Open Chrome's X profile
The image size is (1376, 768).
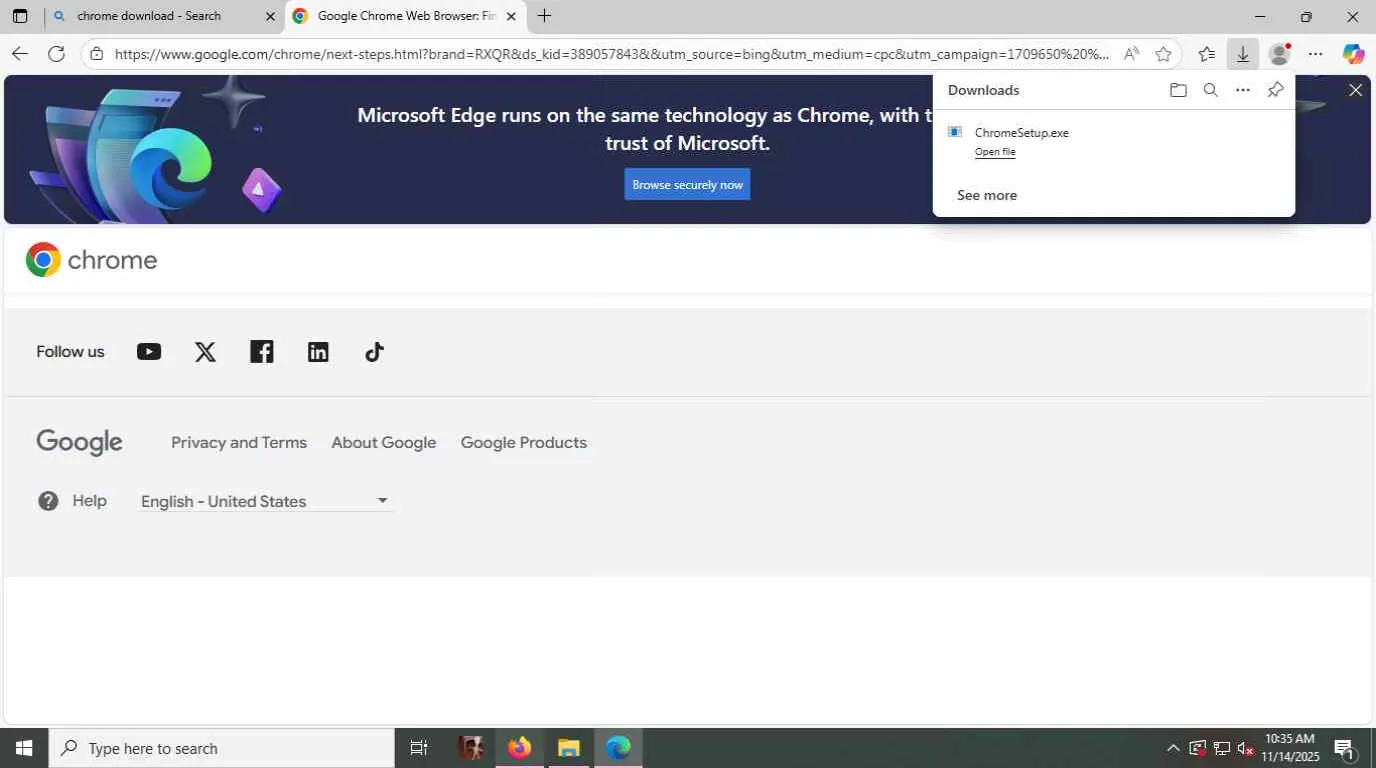205,352
